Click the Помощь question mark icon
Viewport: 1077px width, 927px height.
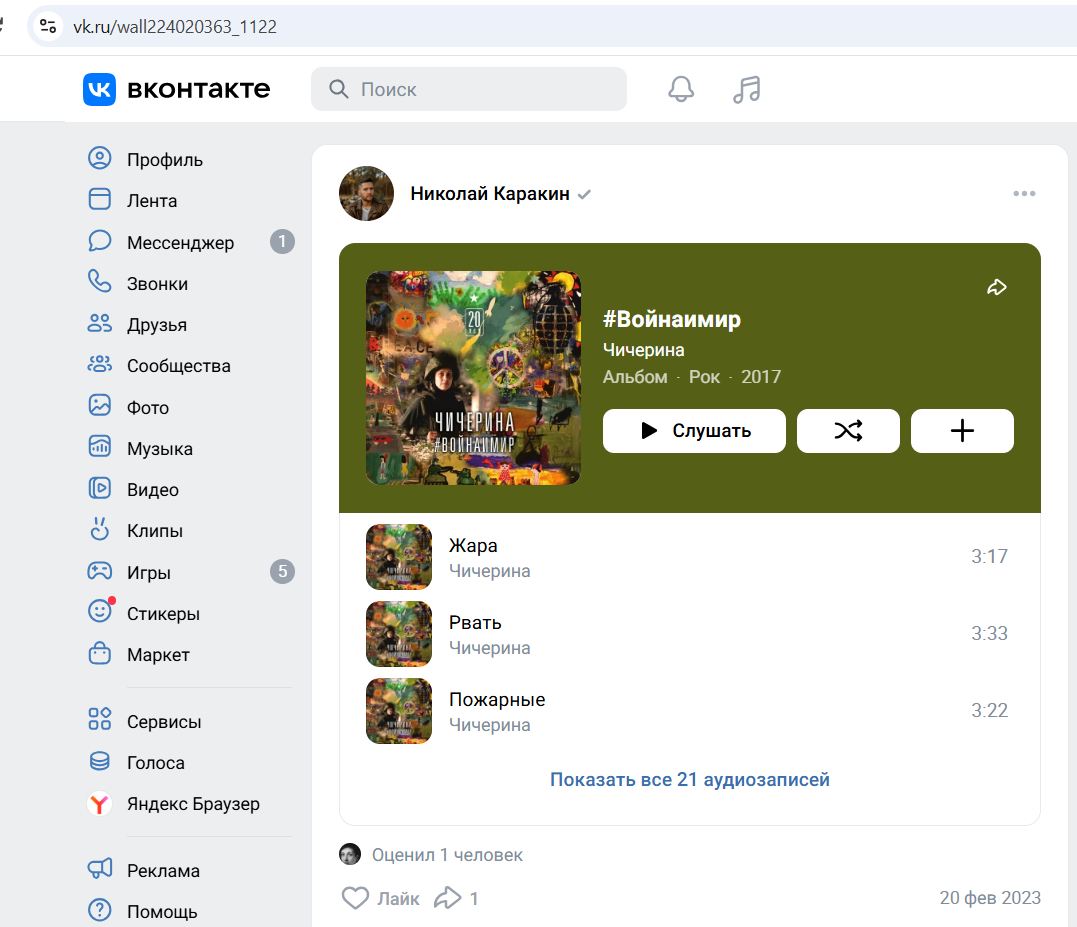click(100, 910)
